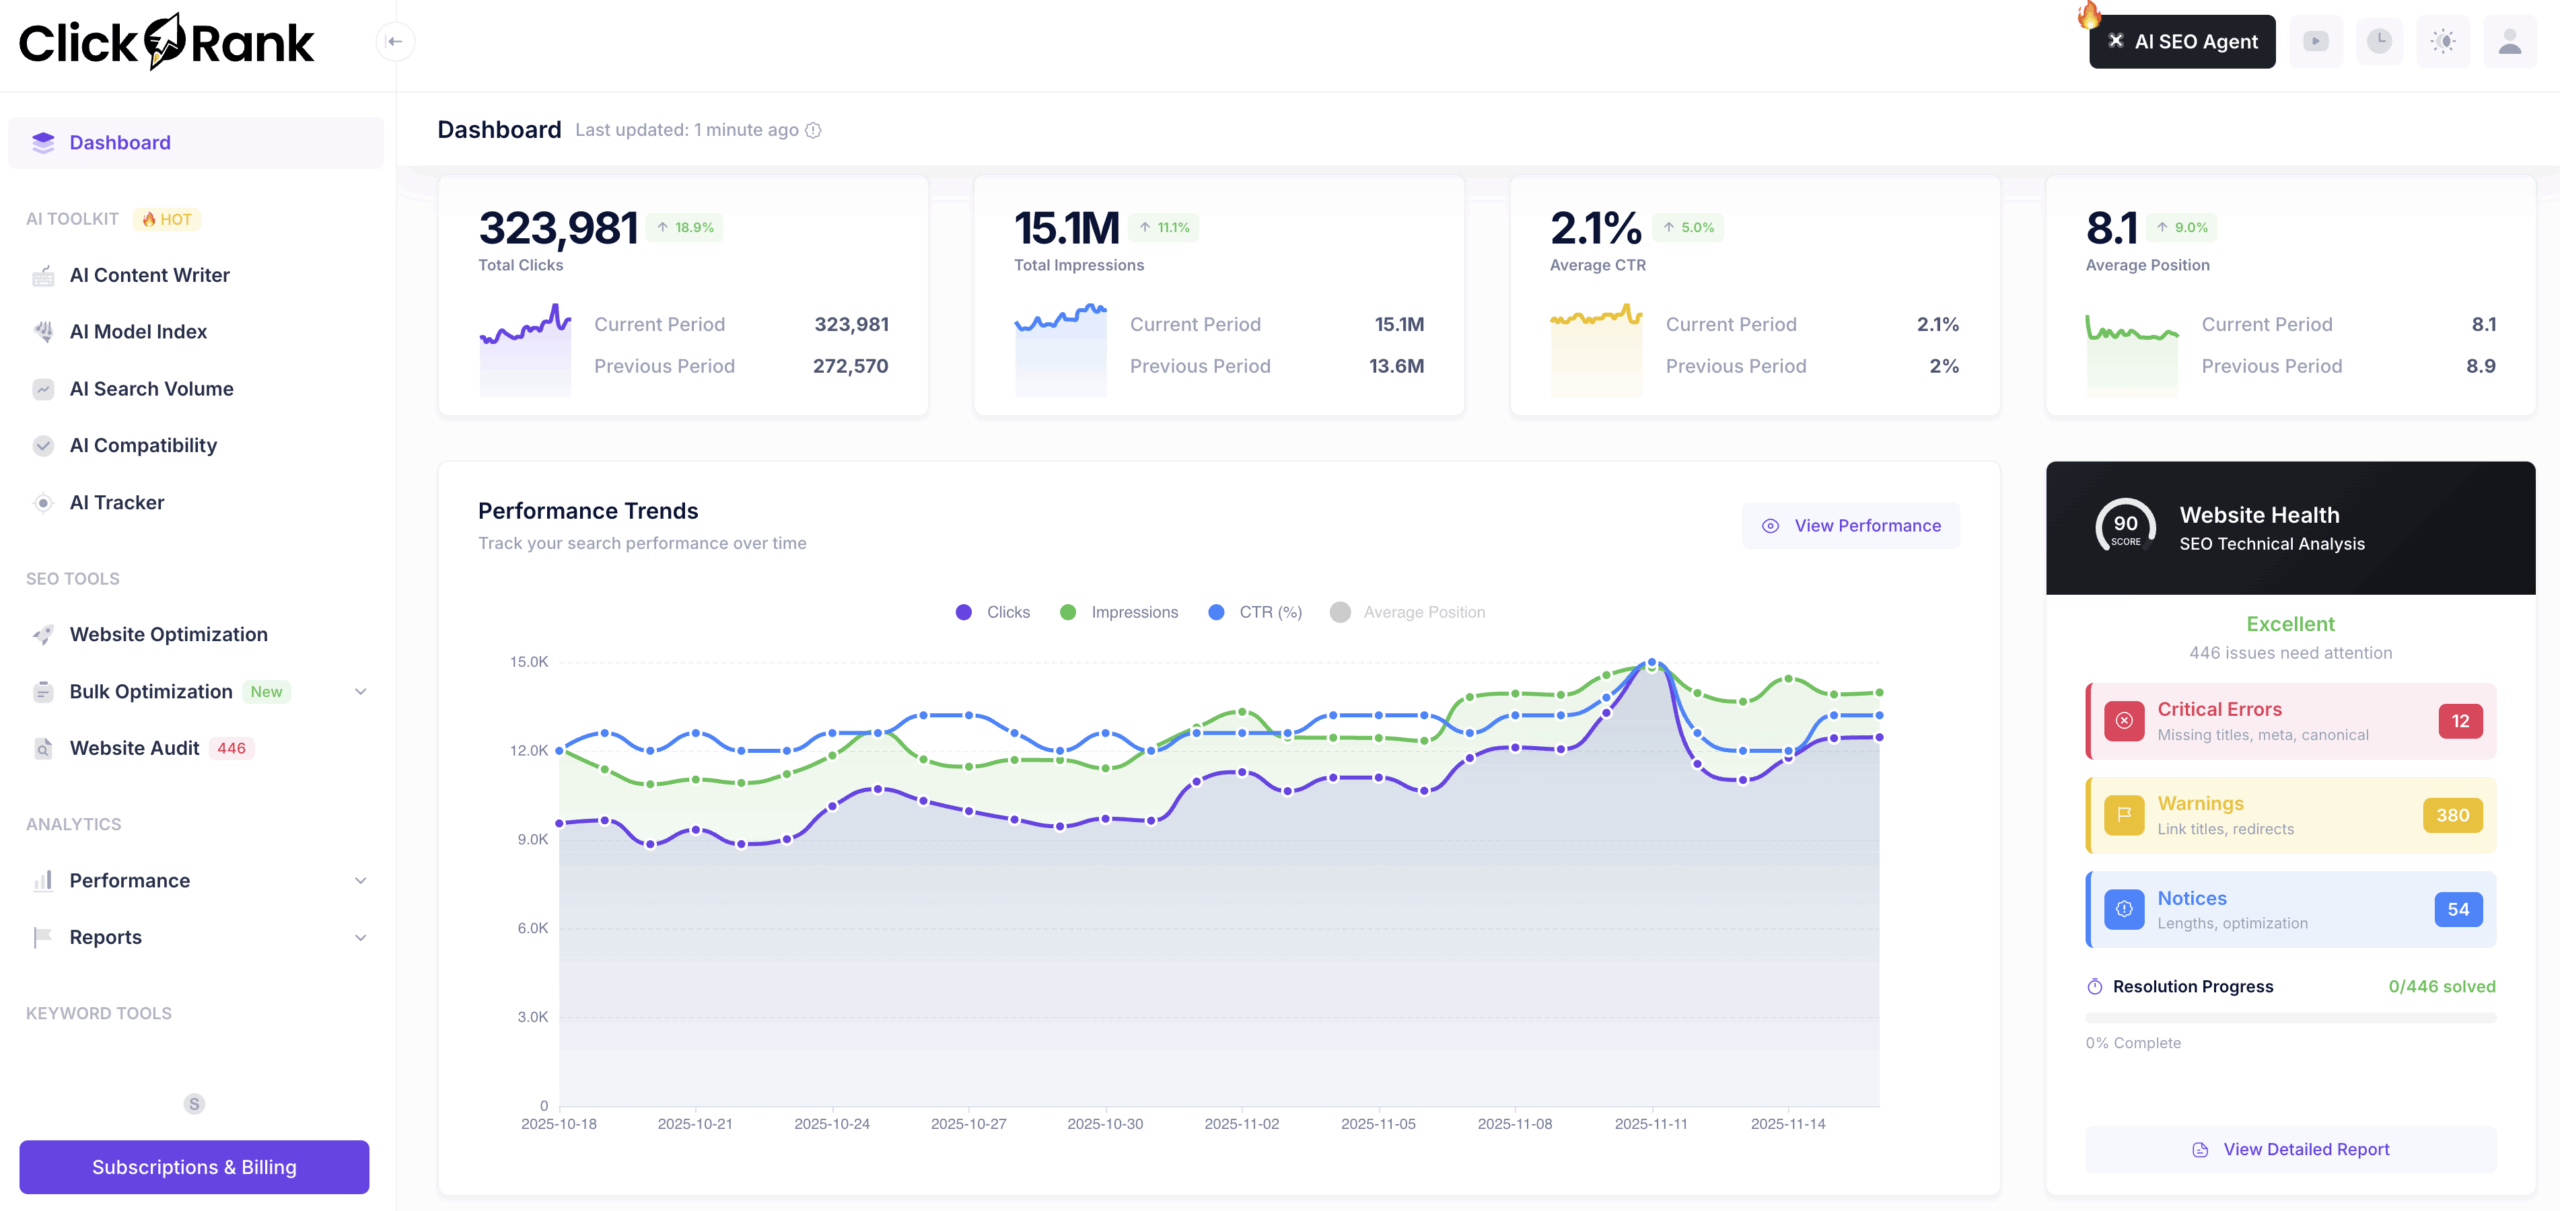Toggle the Clicks series in the chart legend
The image size is (2560, 1211).
[992, 611]
